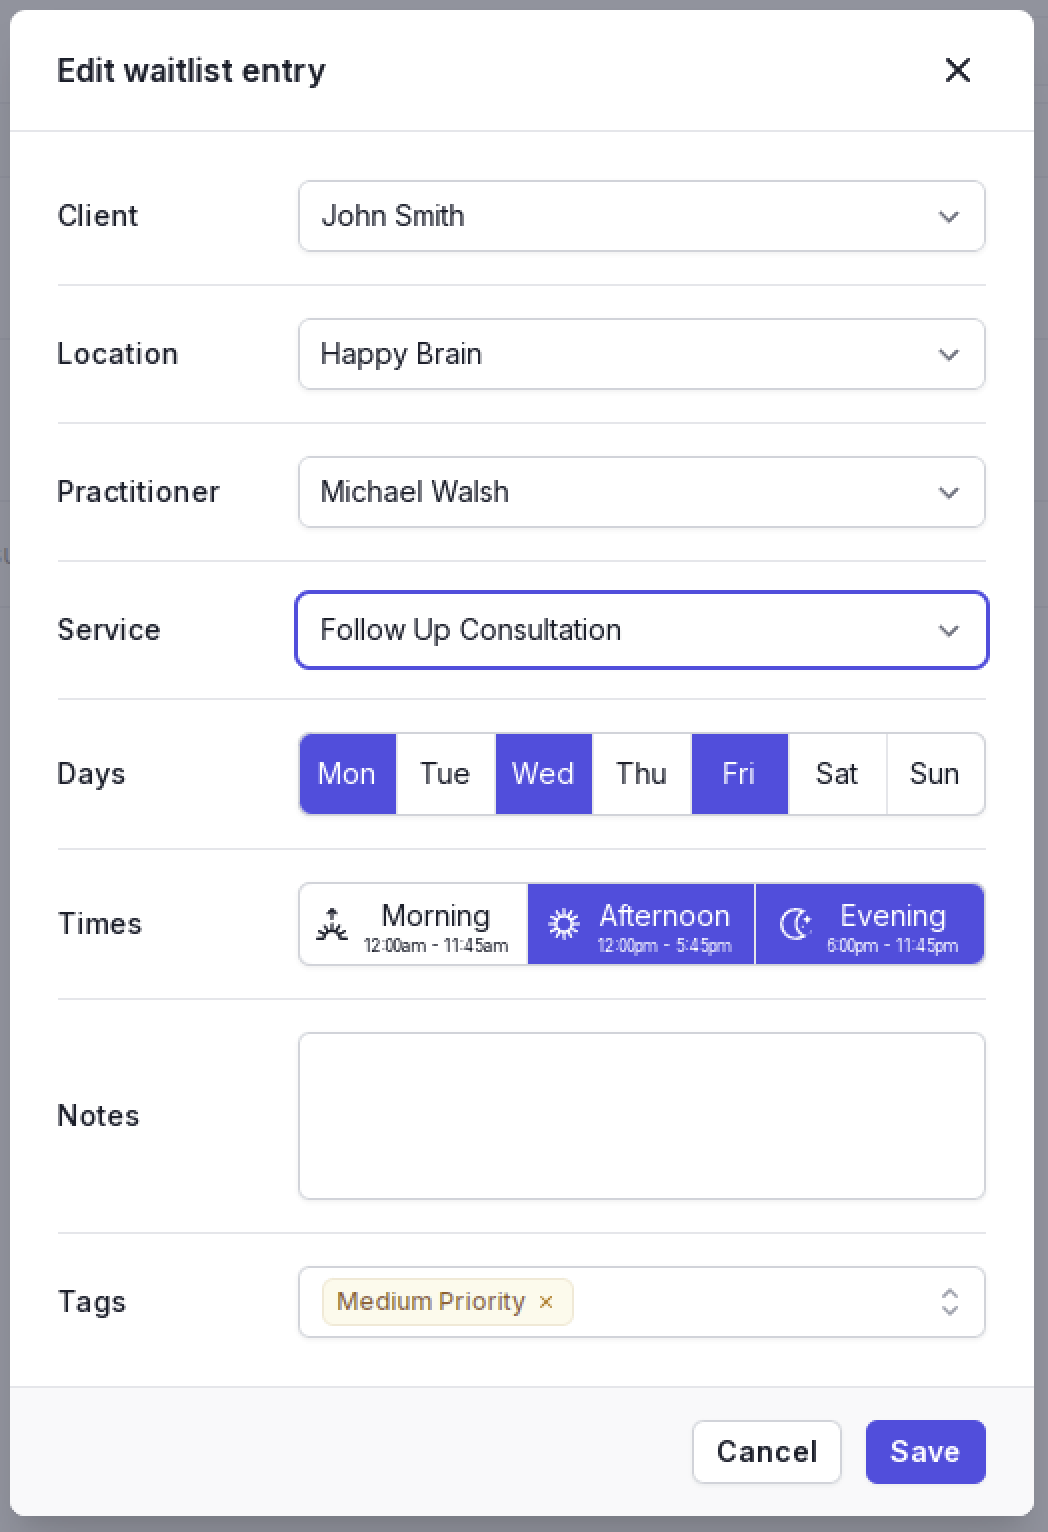Save the waitlist entry
This screenshot has height=1532, width=1048.
pos(926,1452)
